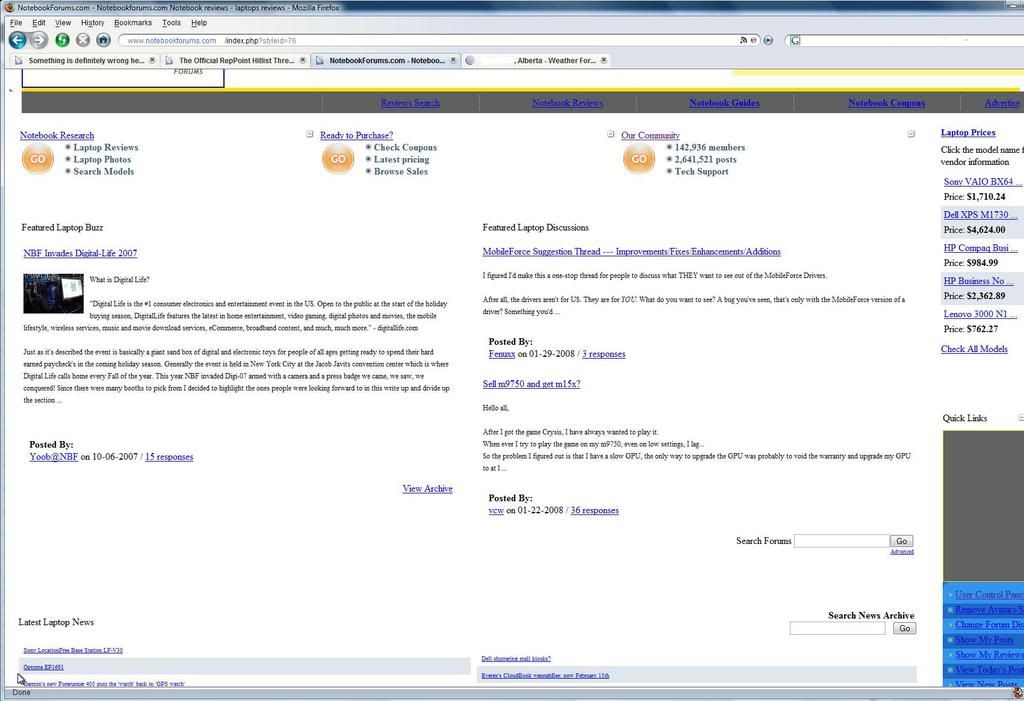
Task: Open the Help menu
Action: 199,22
